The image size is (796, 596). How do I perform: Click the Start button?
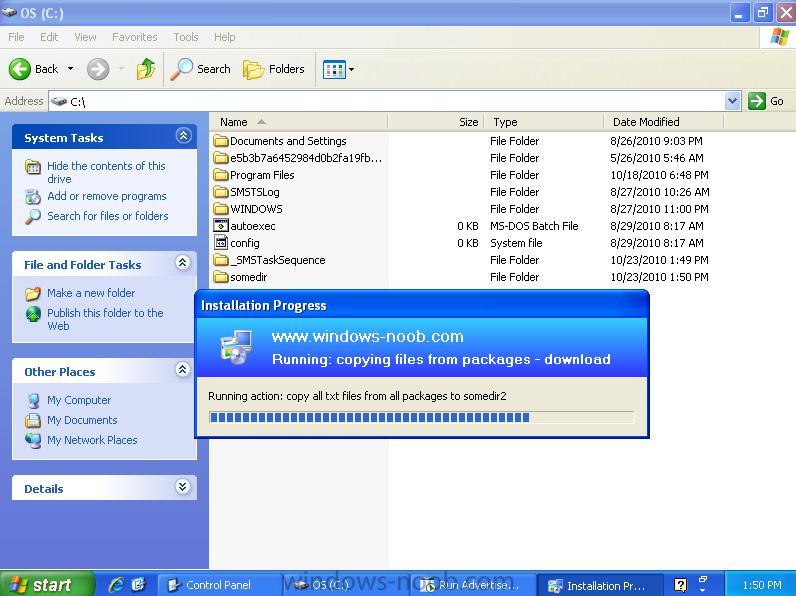click(47, 584)
